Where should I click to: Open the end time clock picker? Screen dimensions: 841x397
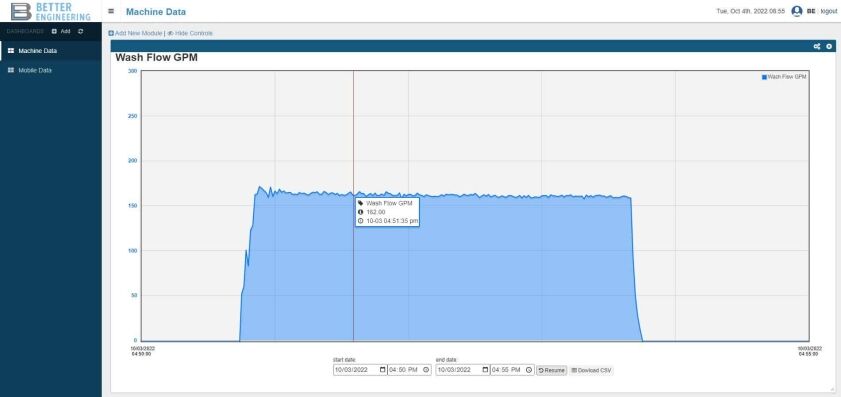[x=529, y=370]
